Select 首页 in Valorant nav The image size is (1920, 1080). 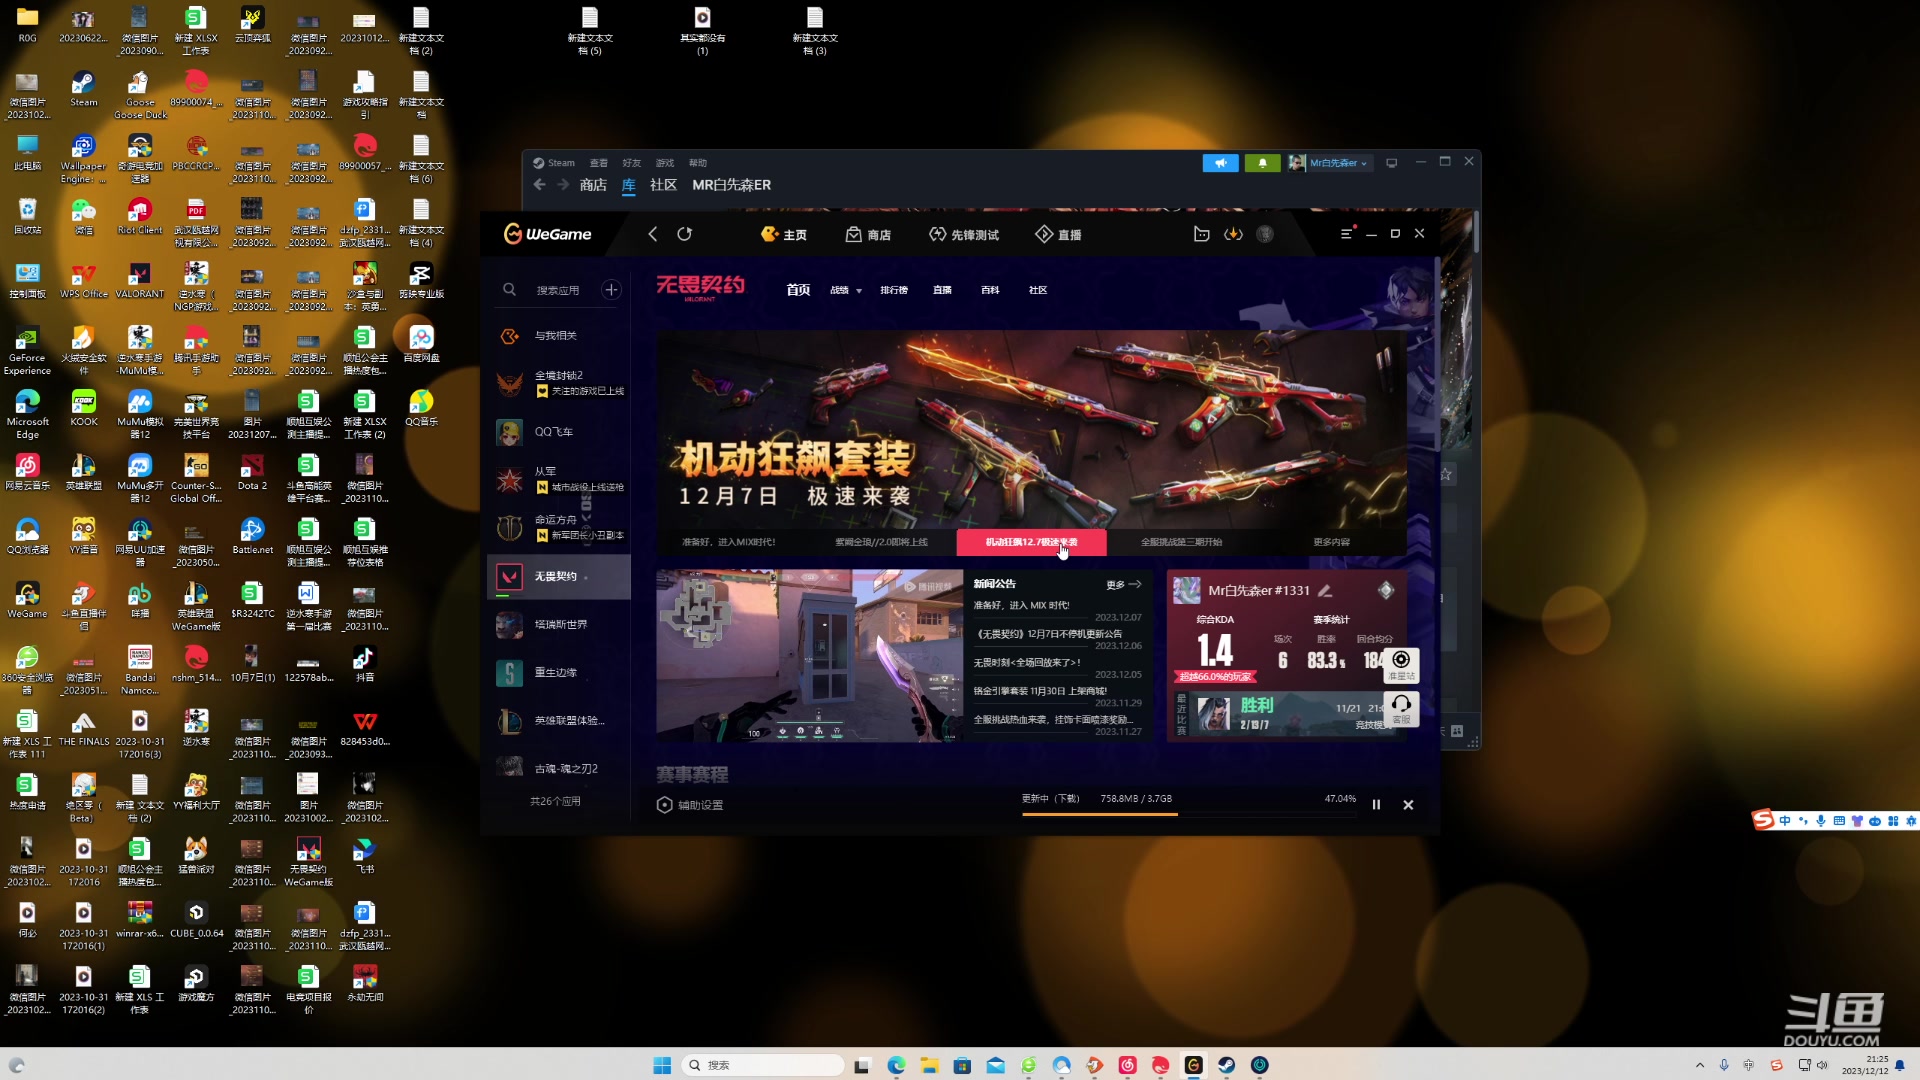(x=798, y=290)
